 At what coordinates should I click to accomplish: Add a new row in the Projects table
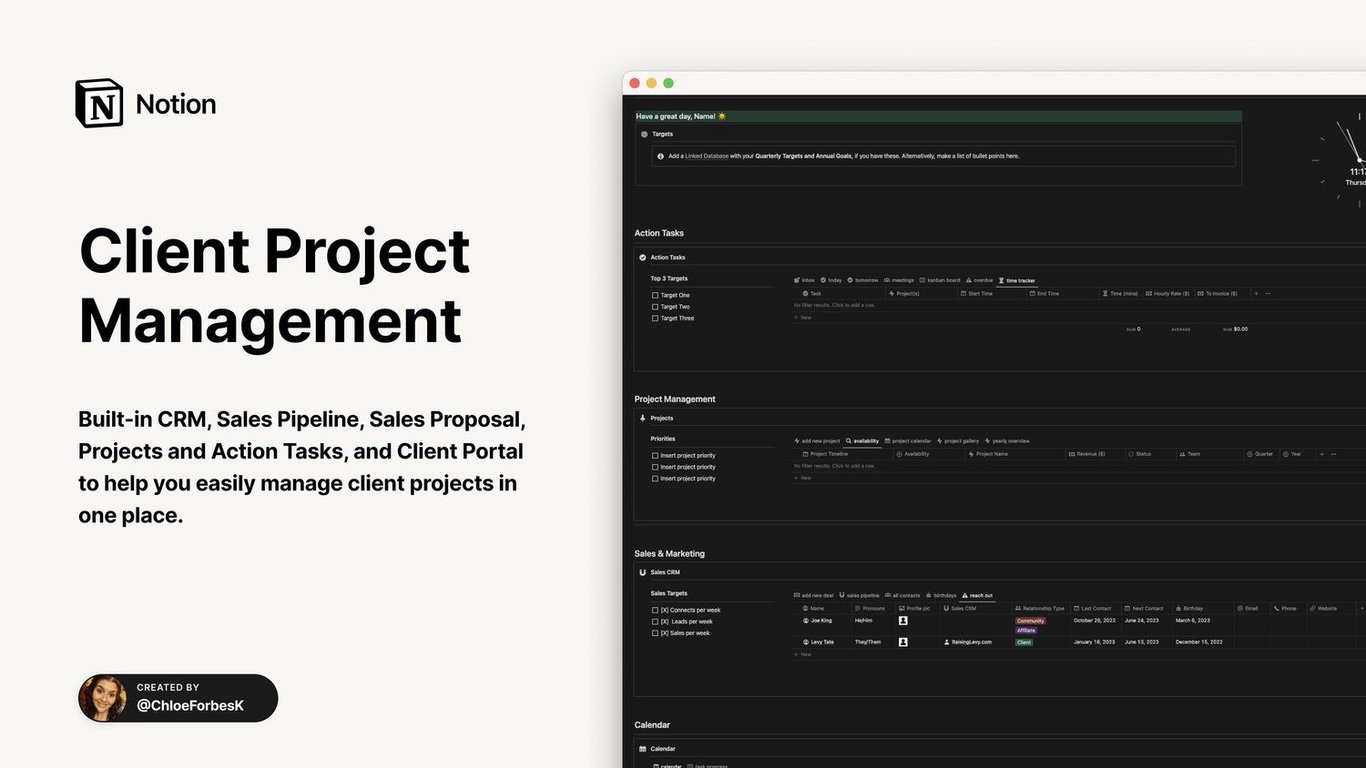pyautogui.click(x=802, y=478)
